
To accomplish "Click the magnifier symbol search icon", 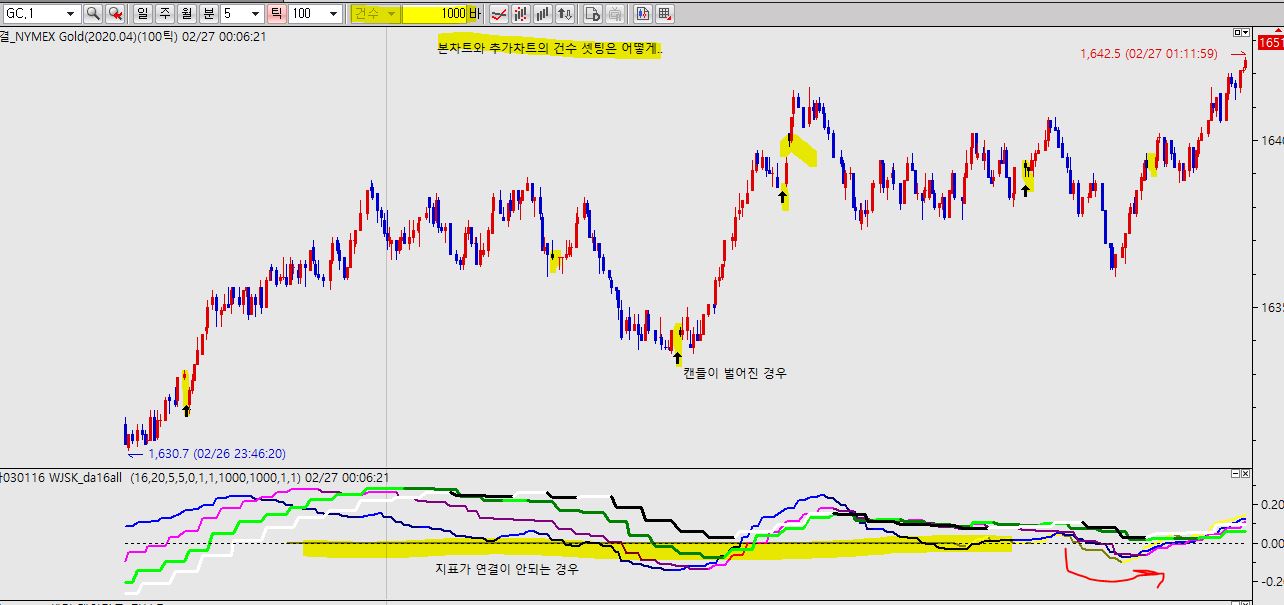I will pyautogui.click(x=92, y=14).
